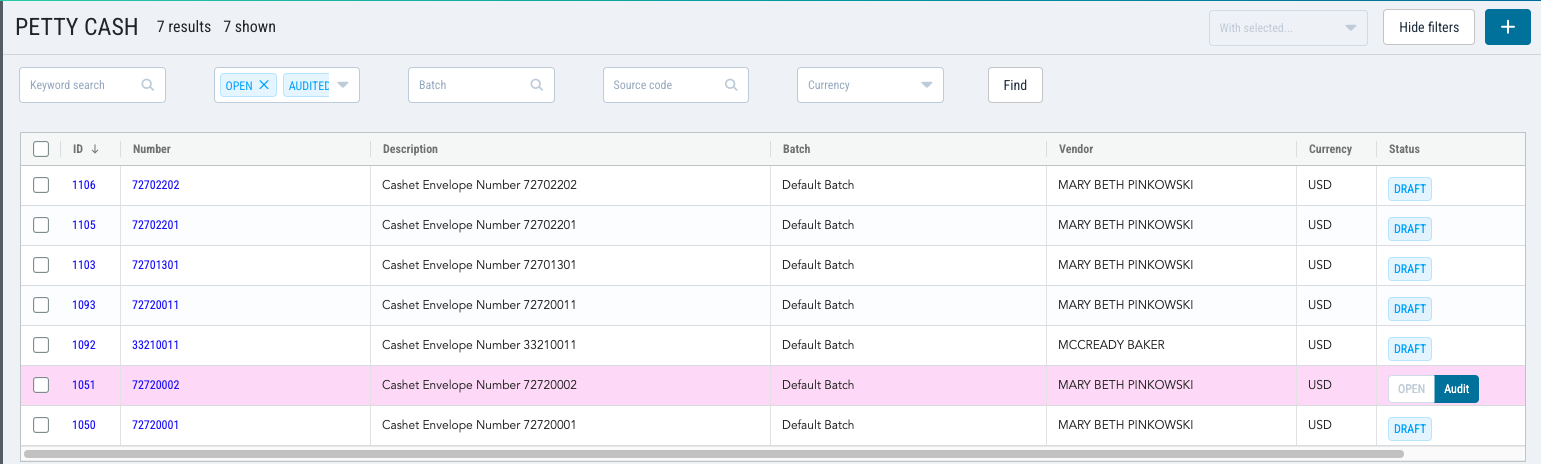Sort by the ID column arrow
The image size is (1541, 464).
click(95, 149)
